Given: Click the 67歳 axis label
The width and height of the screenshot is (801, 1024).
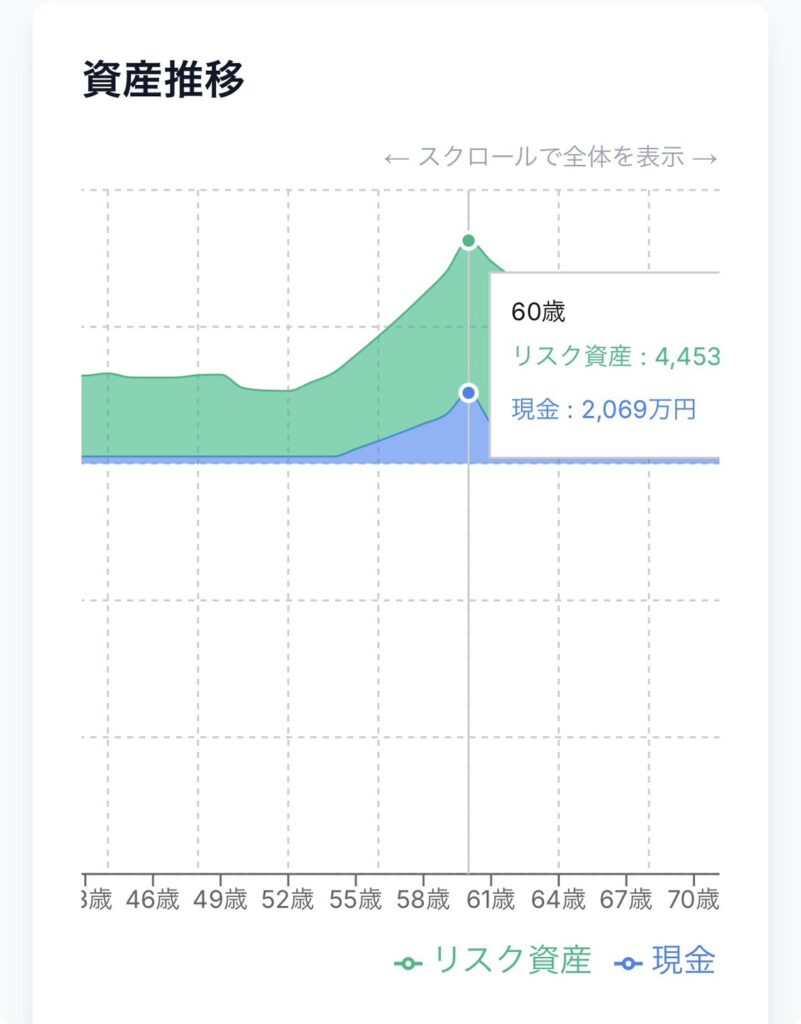Looking at the screenshot, I should click(626, 899).
